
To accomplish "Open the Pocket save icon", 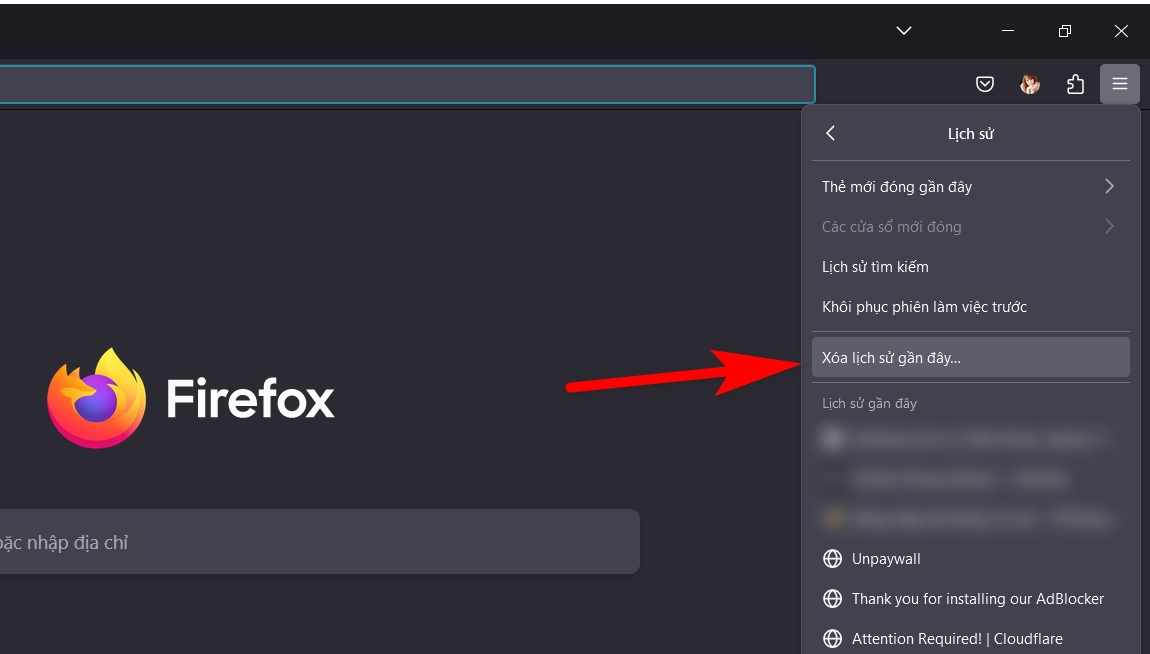I will point(984,84).
